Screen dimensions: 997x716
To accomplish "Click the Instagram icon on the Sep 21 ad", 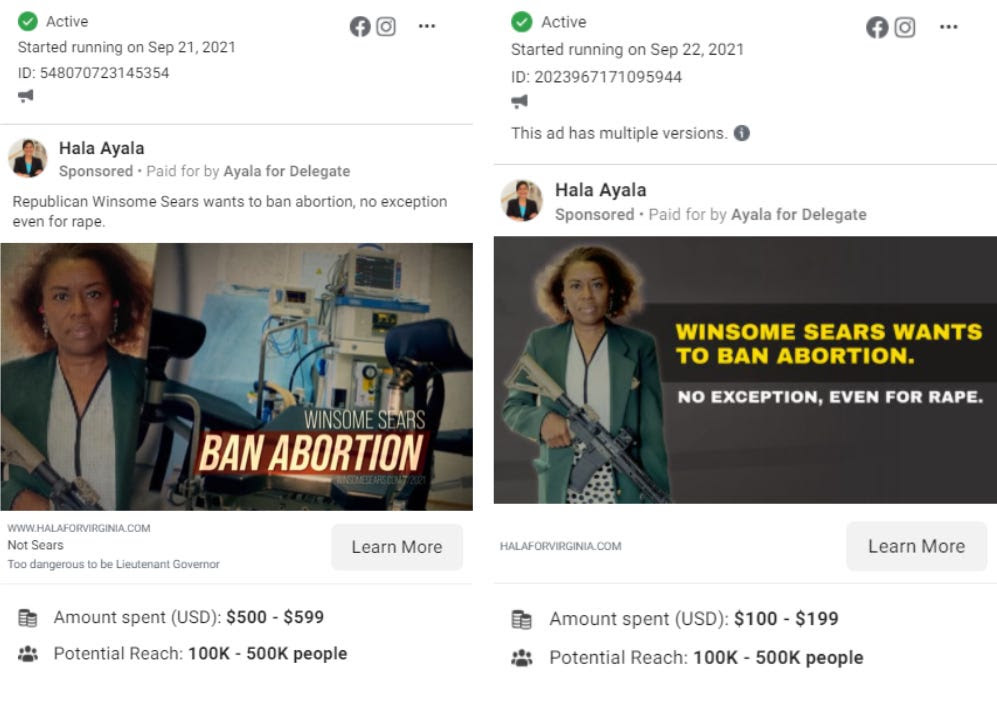I will point(386,26).
